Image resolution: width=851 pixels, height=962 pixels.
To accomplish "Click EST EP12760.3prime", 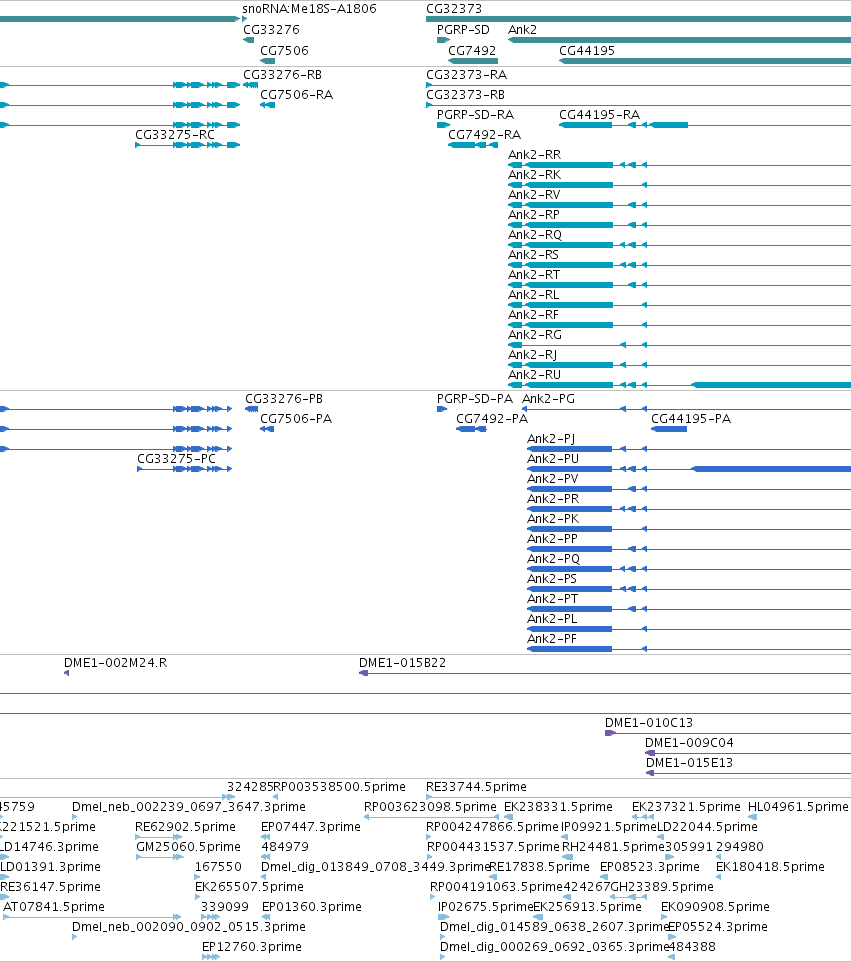I will pos(252,947).
